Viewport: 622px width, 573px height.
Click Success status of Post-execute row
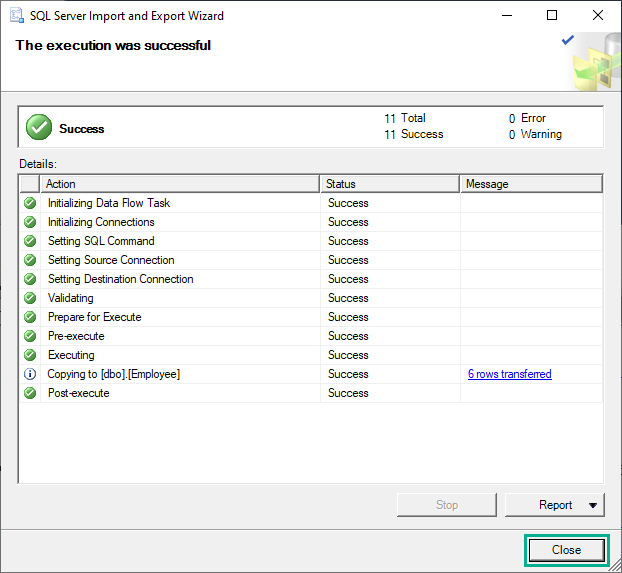(x=348, y=393)
